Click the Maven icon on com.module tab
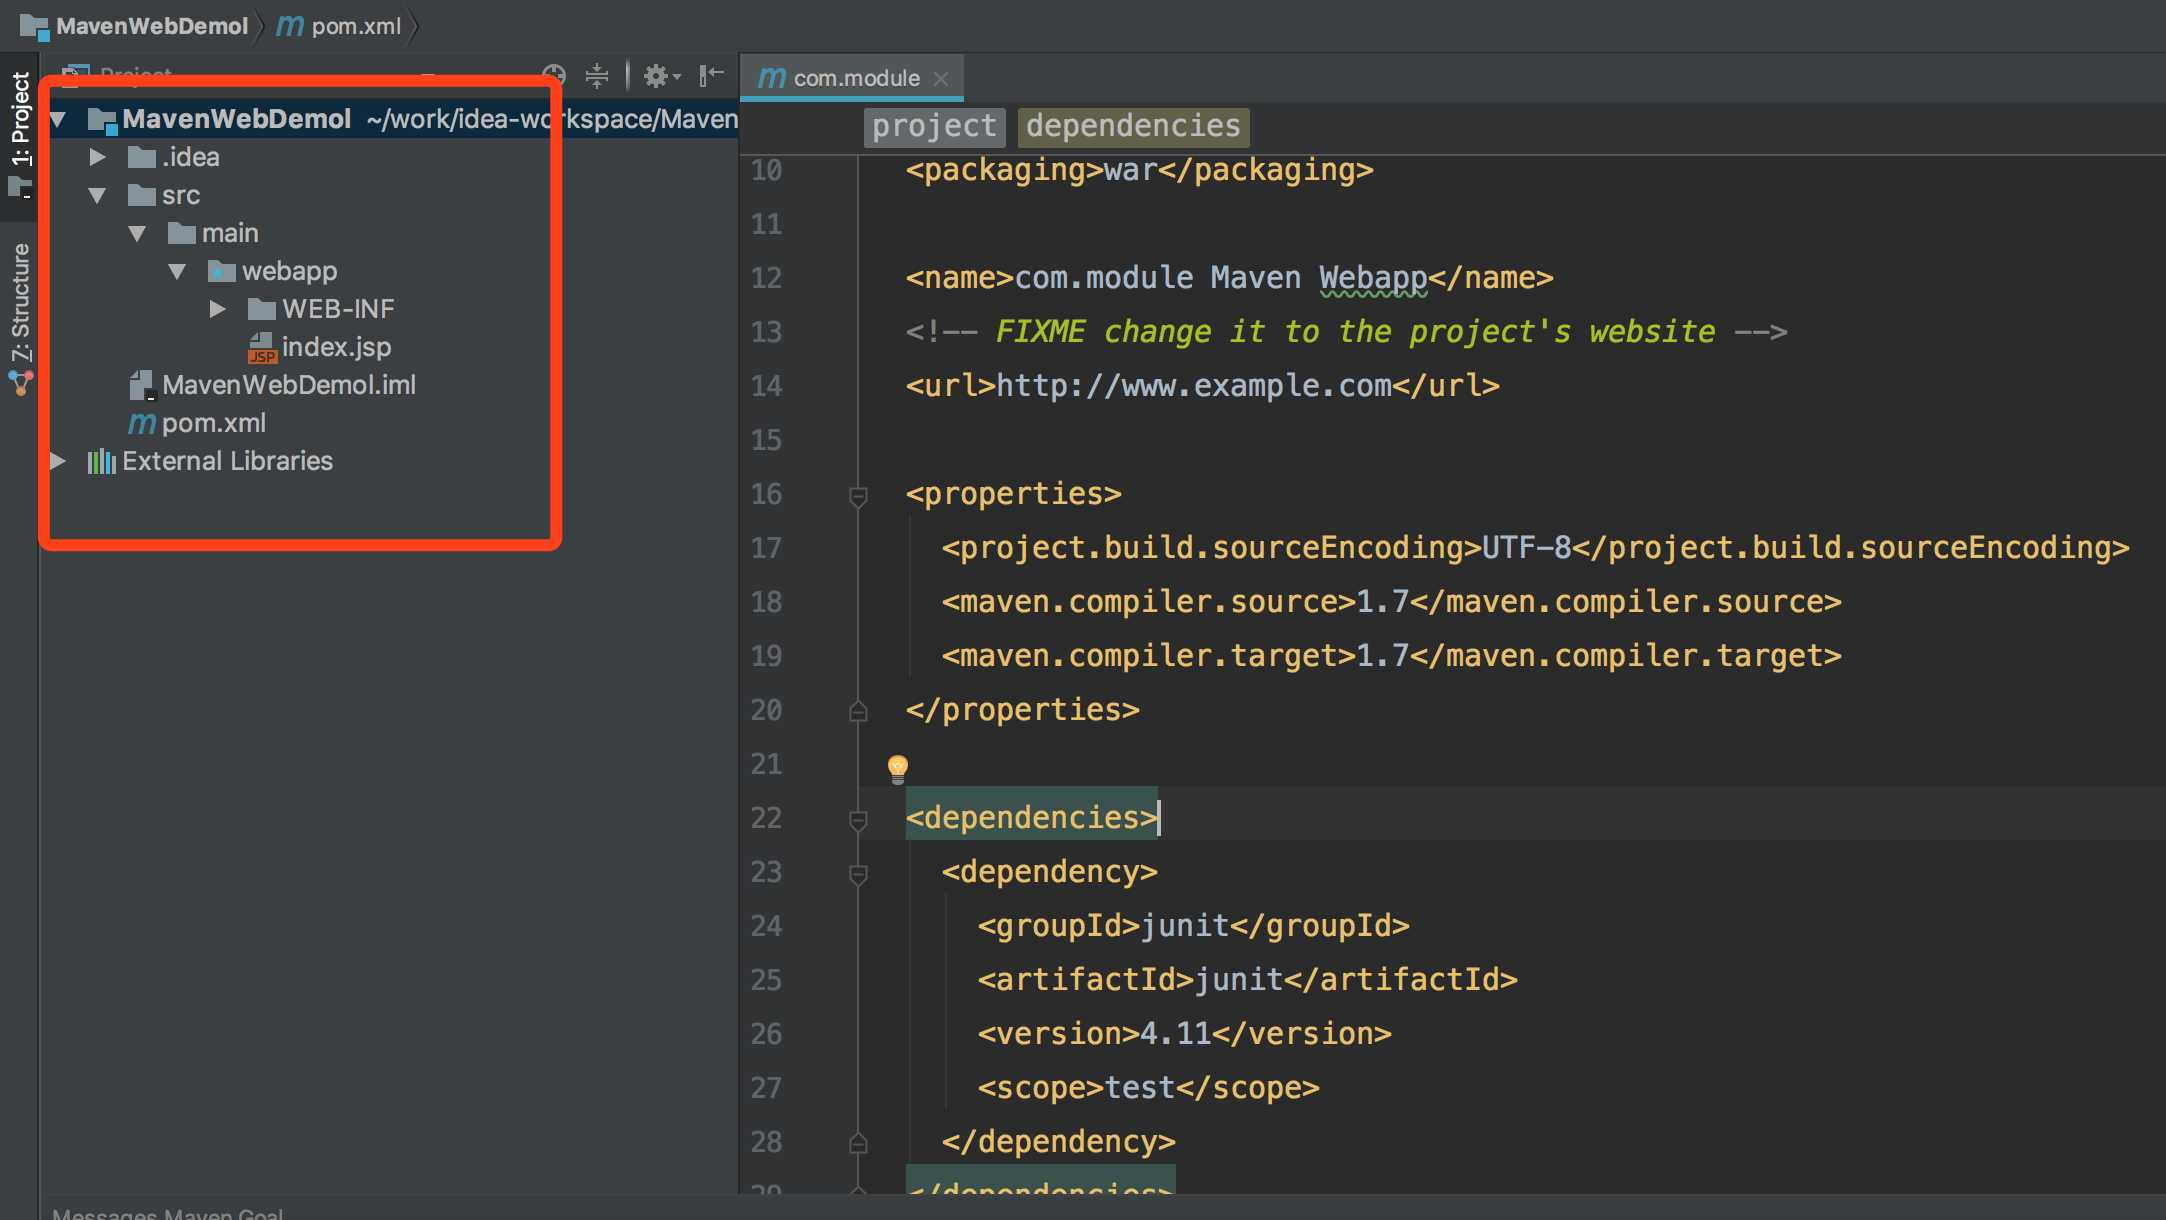The height and width of the screenshot is (1220, 2166). 771,77
